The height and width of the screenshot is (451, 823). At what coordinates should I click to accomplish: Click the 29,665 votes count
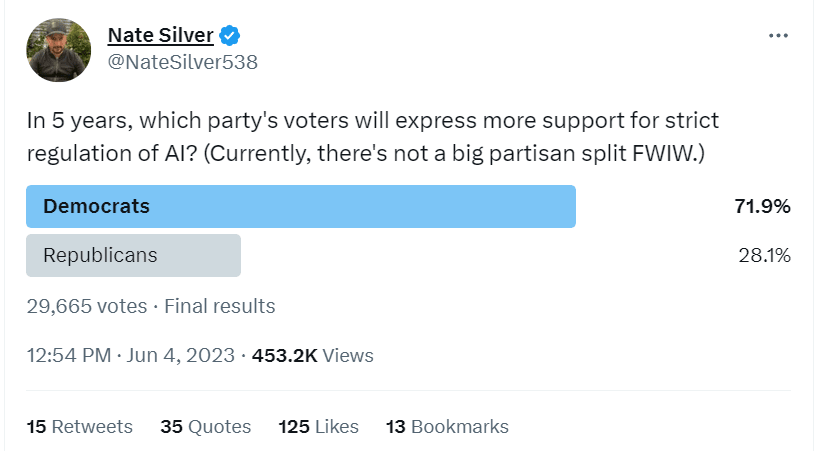tap(87, 306)
